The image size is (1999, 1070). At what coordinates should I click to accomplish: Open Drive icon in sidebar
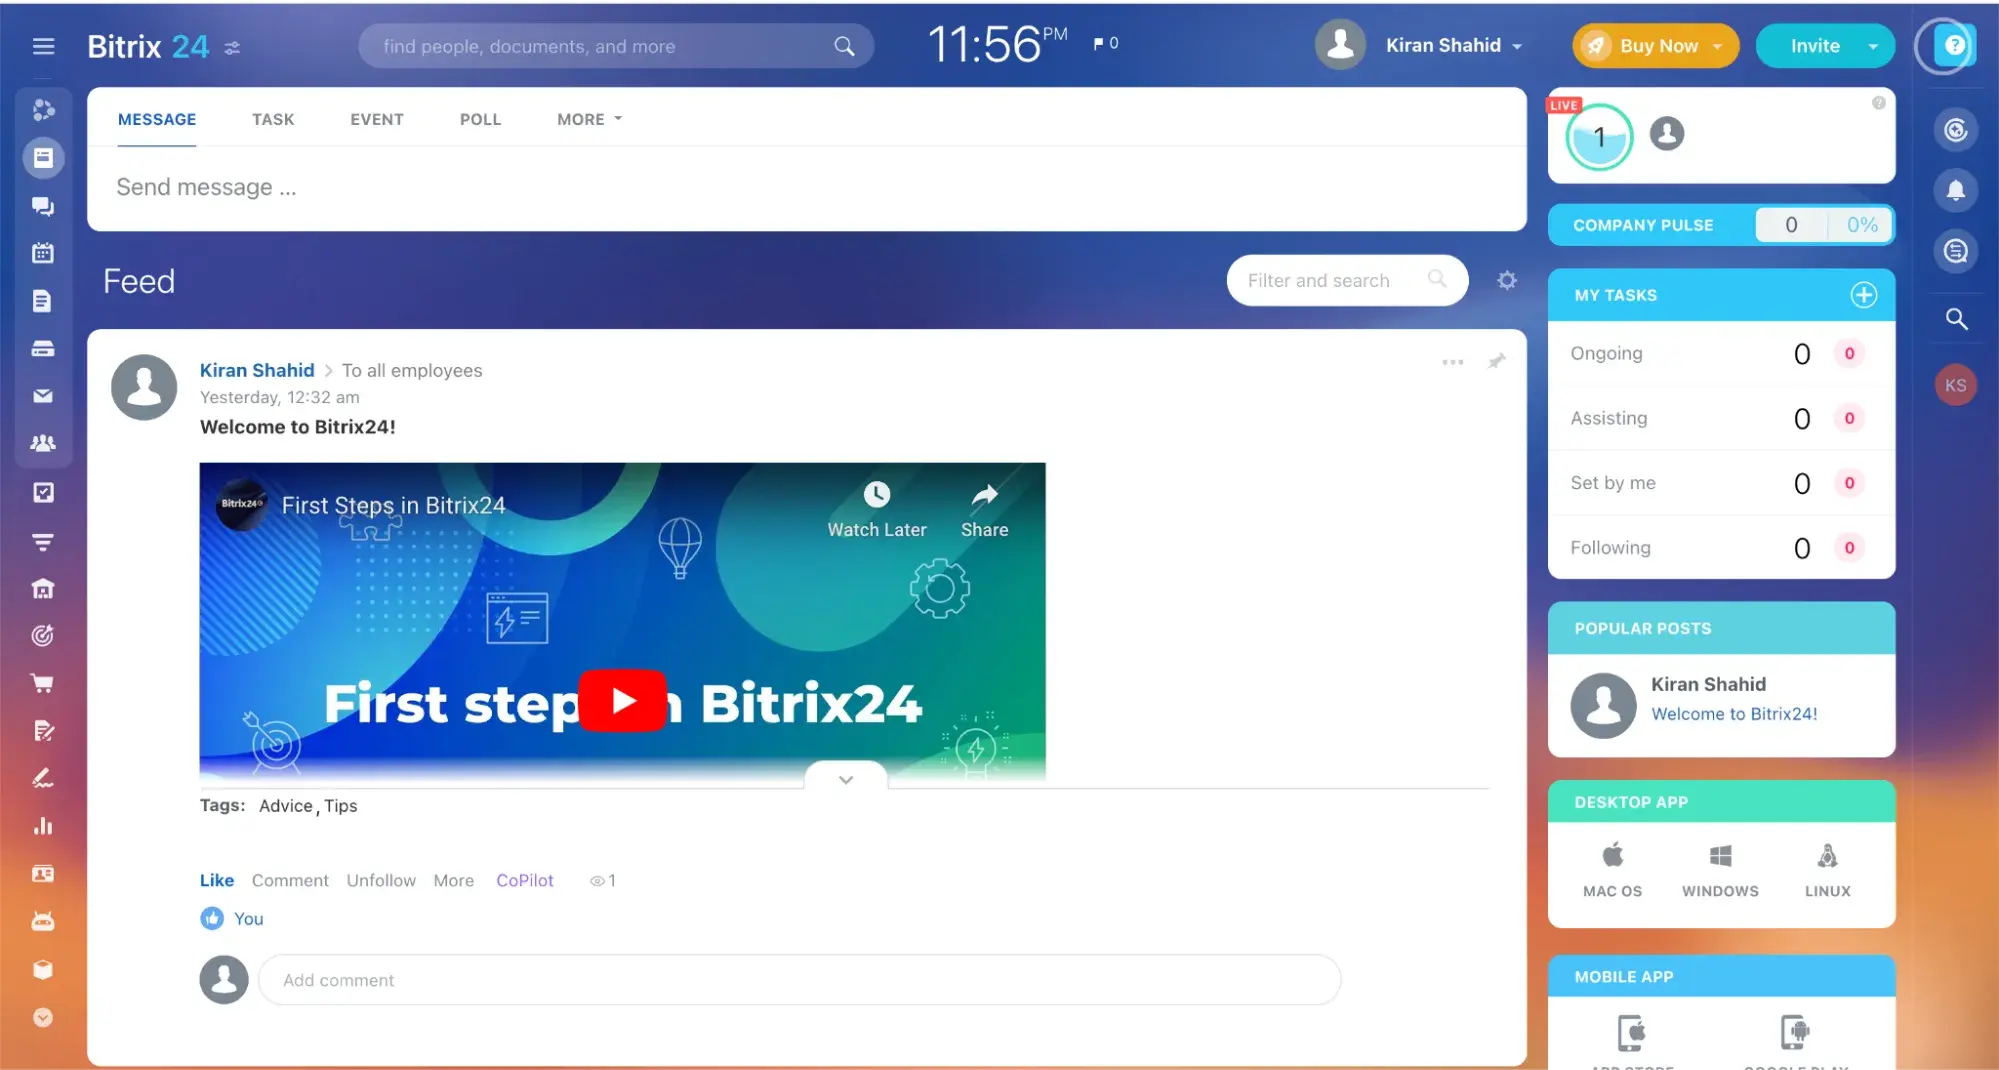point(43,349)
